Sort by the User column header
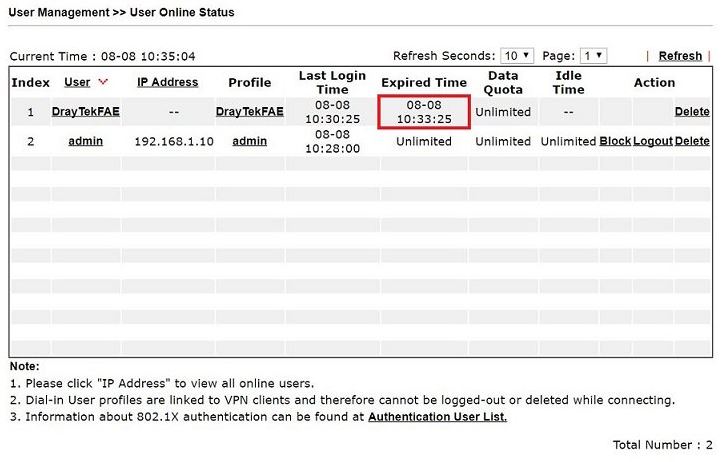721x462 pixels. (77, 82)
